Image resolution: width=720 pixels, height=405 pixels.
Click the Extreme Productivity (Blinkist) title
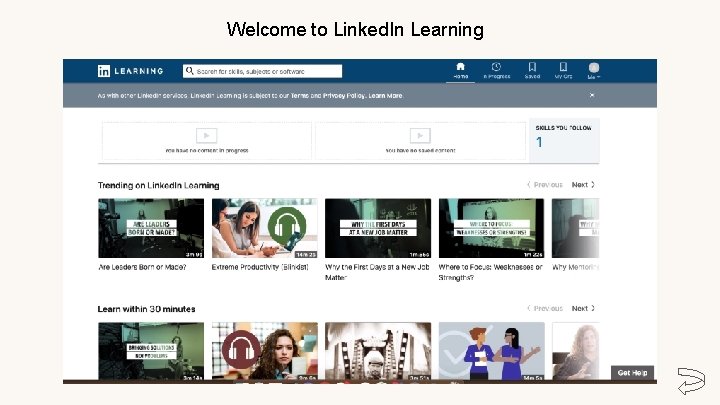[x=260, y=267]
